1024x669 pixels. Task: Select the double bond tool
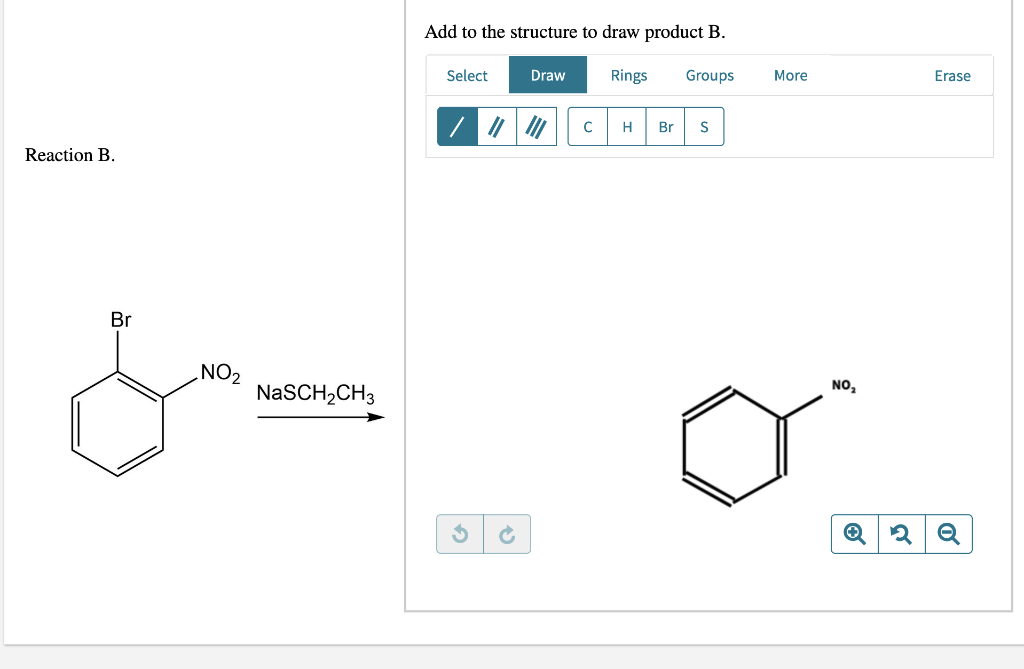point(495,126)
